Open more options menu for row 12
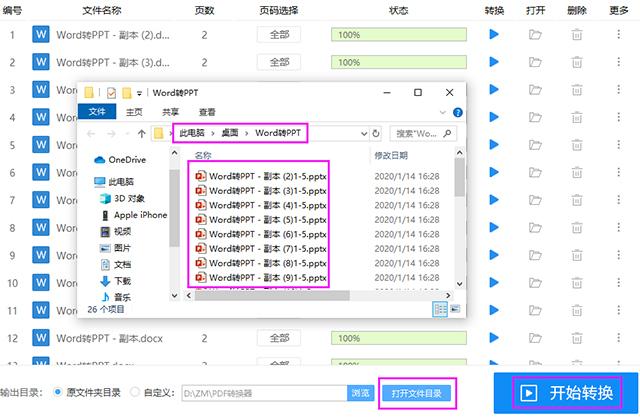This screenshot has height=420, width=640. pyautogui.click(x=619, y=338)
